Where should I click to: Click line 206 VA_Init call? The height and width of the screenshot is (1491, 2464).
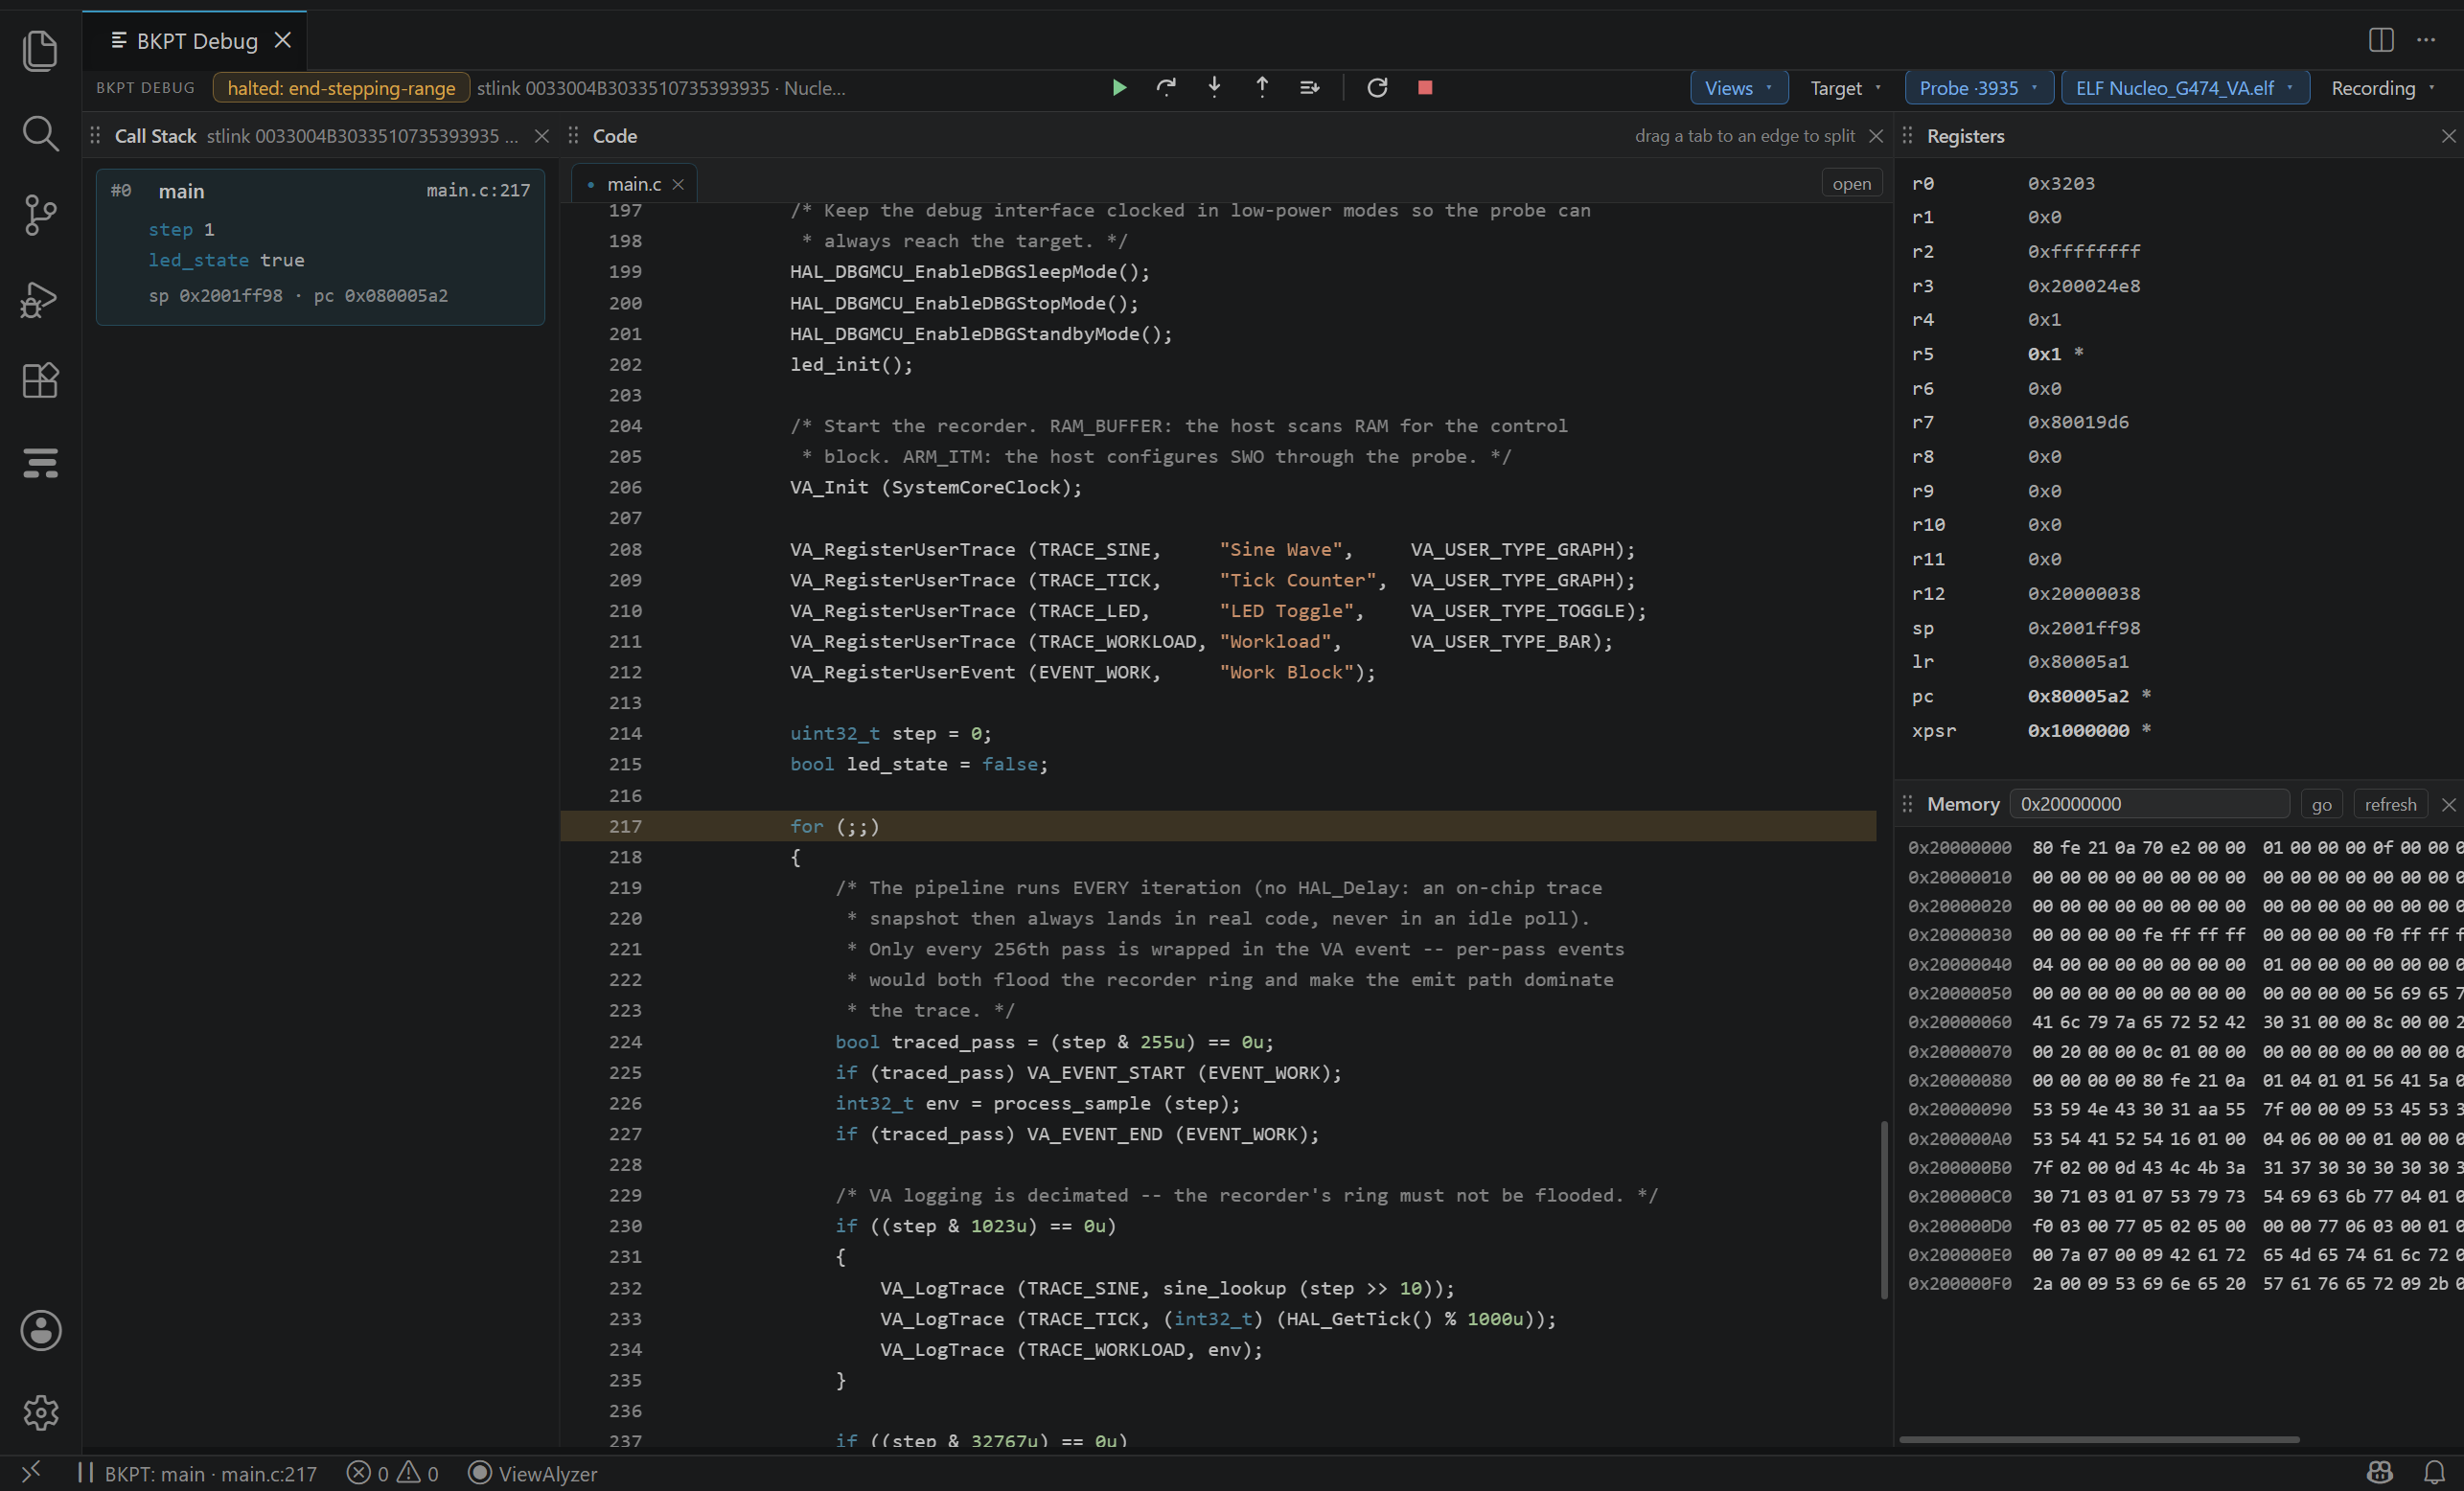[x=935, y=487]
